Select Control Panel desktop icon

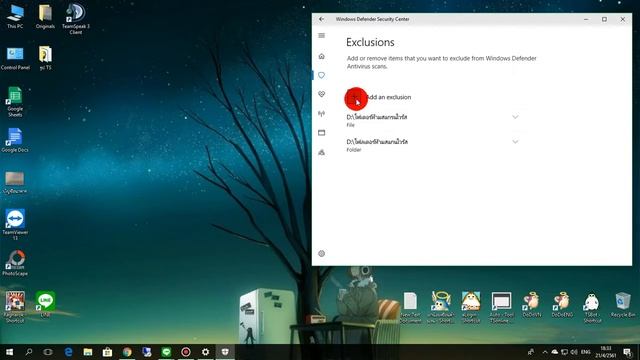click(x=15, y=58)
